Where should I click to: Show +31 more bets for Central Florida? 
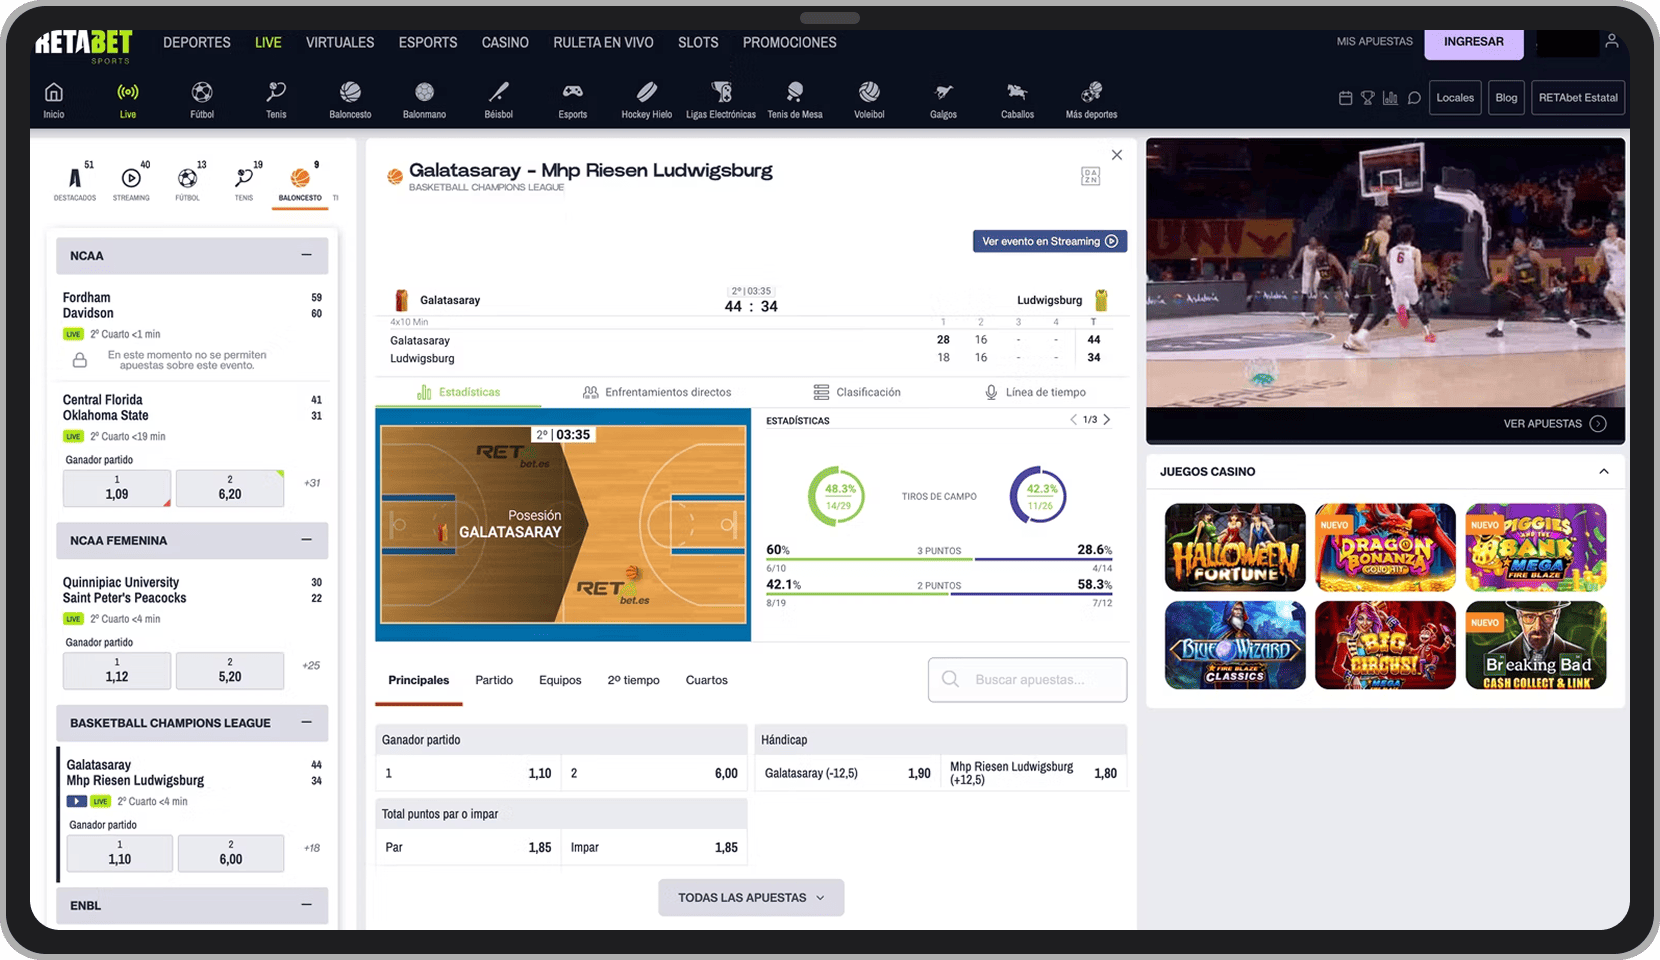click(x=312, y=483)
